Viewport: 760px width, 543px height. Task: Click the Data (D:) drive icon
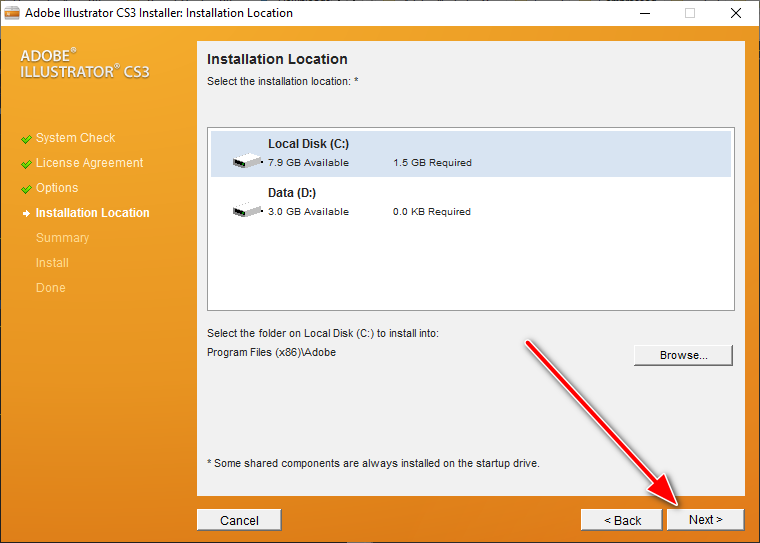pyautogui.click(x=246, y=210)
